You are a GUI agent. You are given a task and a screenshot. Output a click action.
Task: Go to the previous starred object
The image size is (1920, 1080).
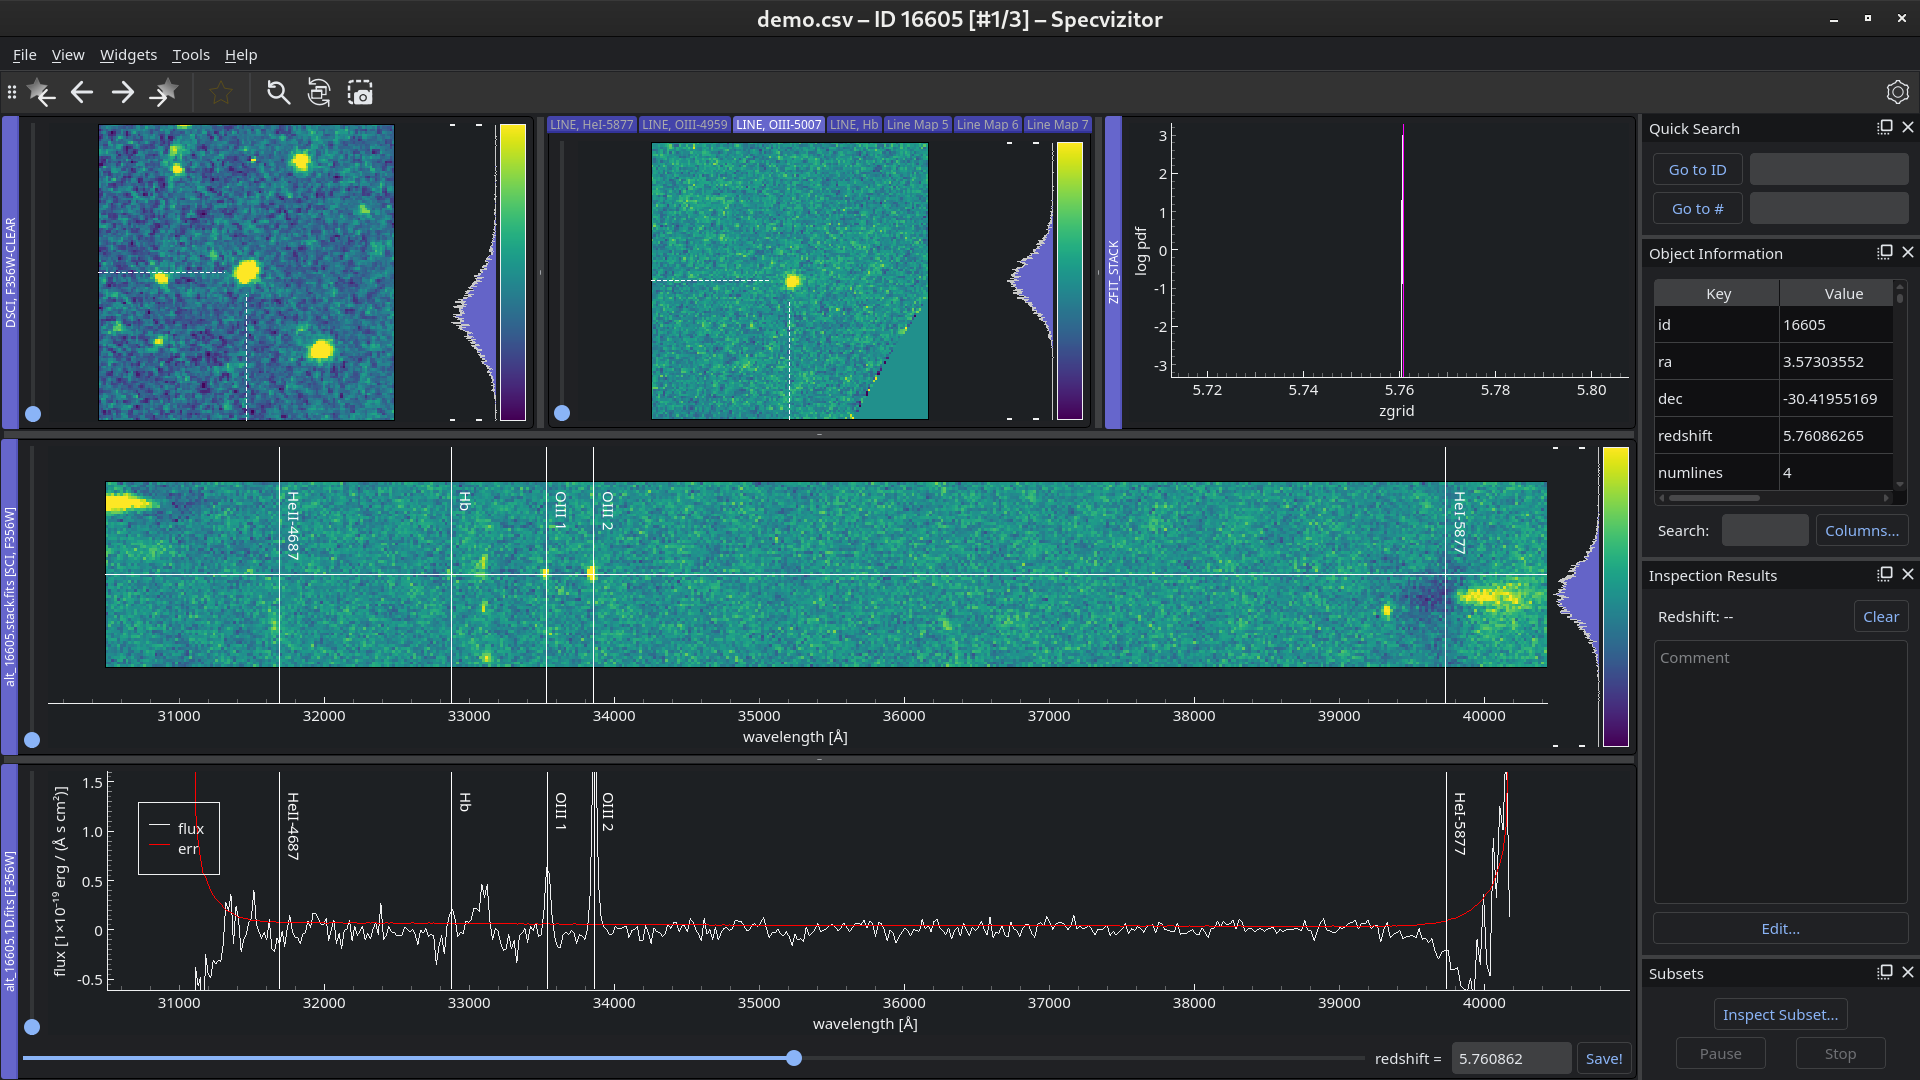[40, 93]
